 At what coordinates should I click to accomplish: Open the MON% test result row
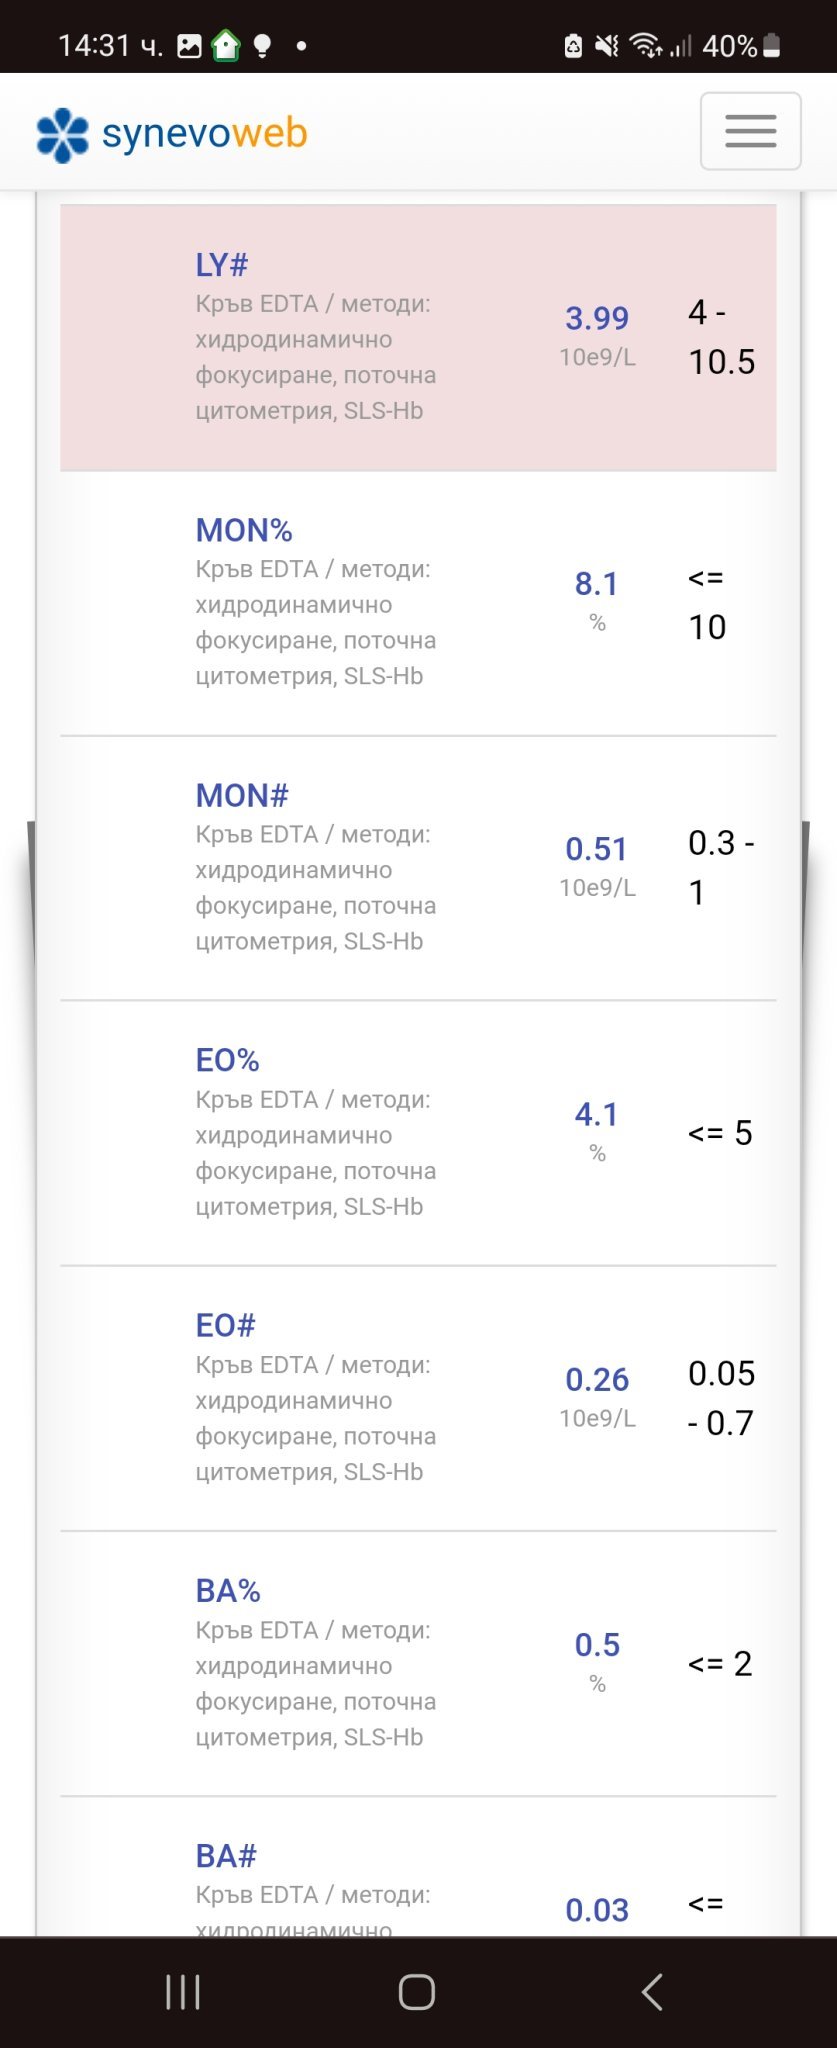[244, 530]
